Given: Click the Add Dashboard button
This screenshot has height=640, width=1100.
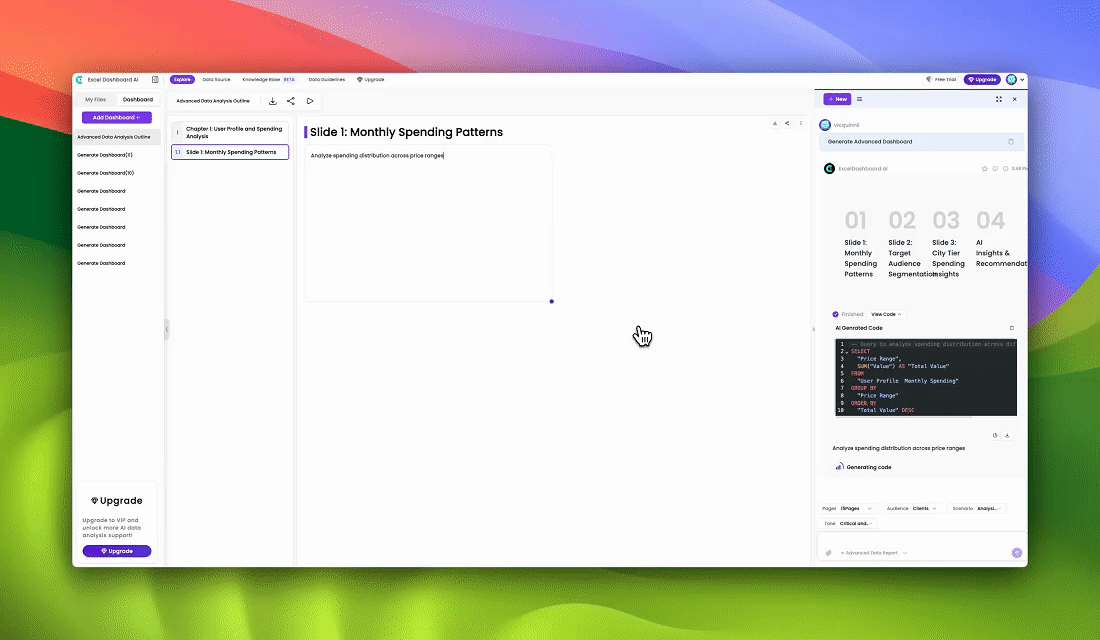Looking at the screenshot, I should click(116, 118).
